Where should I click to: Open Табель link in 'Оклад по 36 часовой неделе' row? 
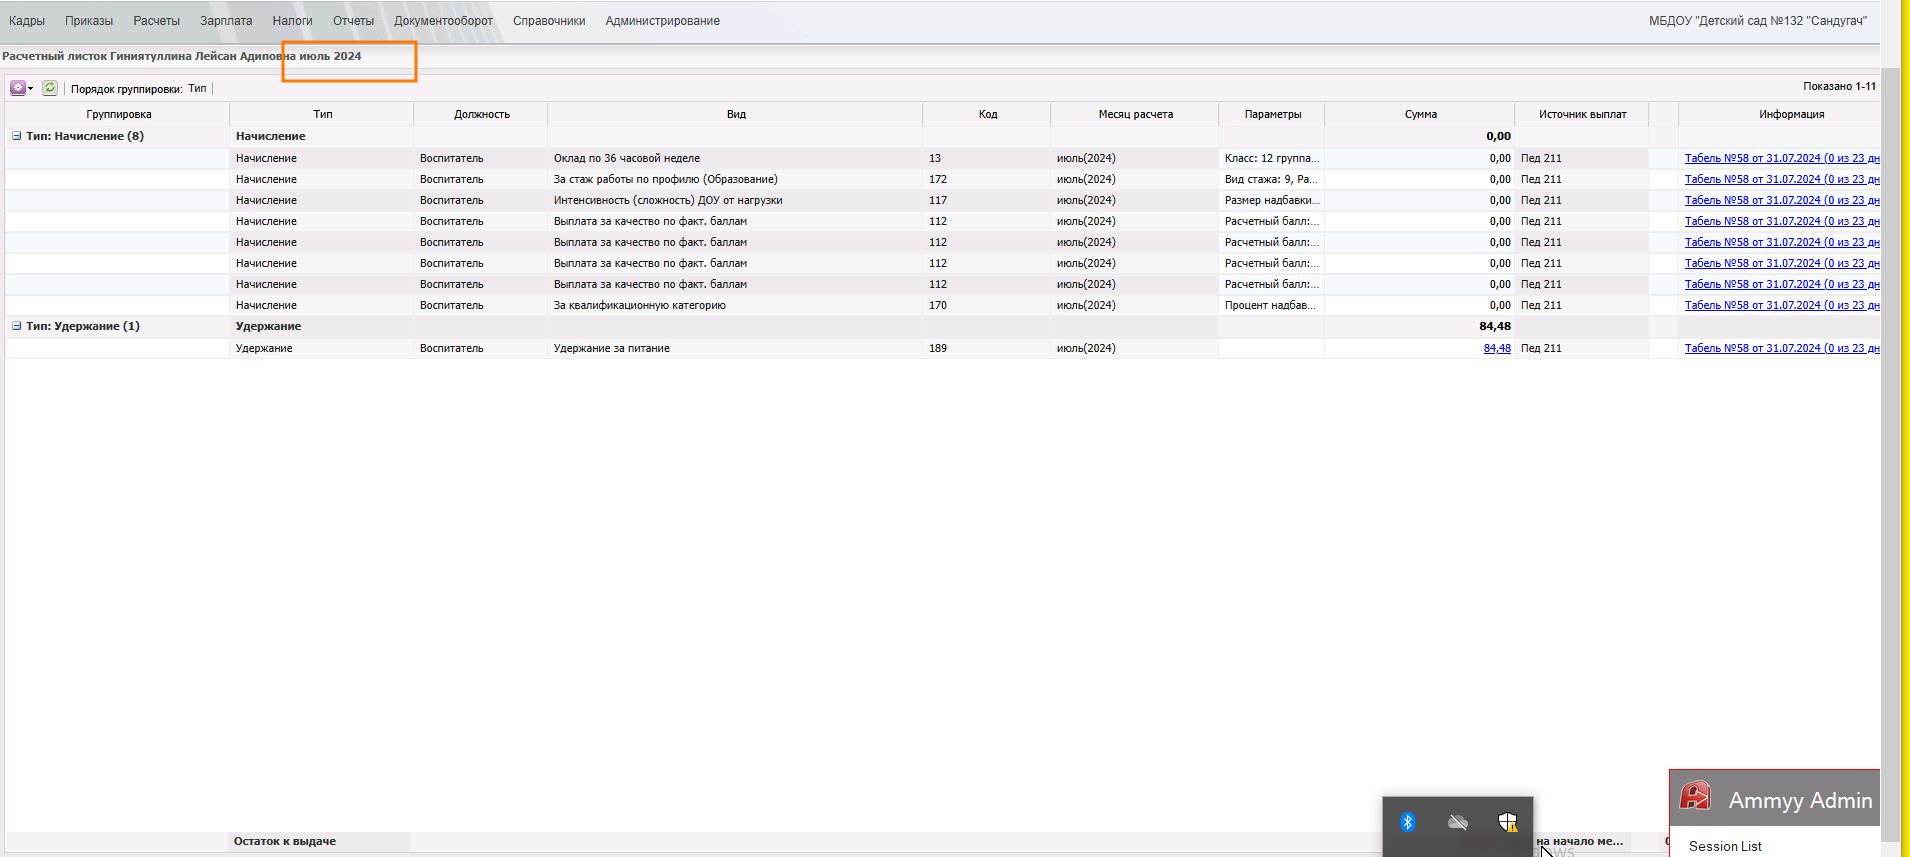pos(1782,158)
